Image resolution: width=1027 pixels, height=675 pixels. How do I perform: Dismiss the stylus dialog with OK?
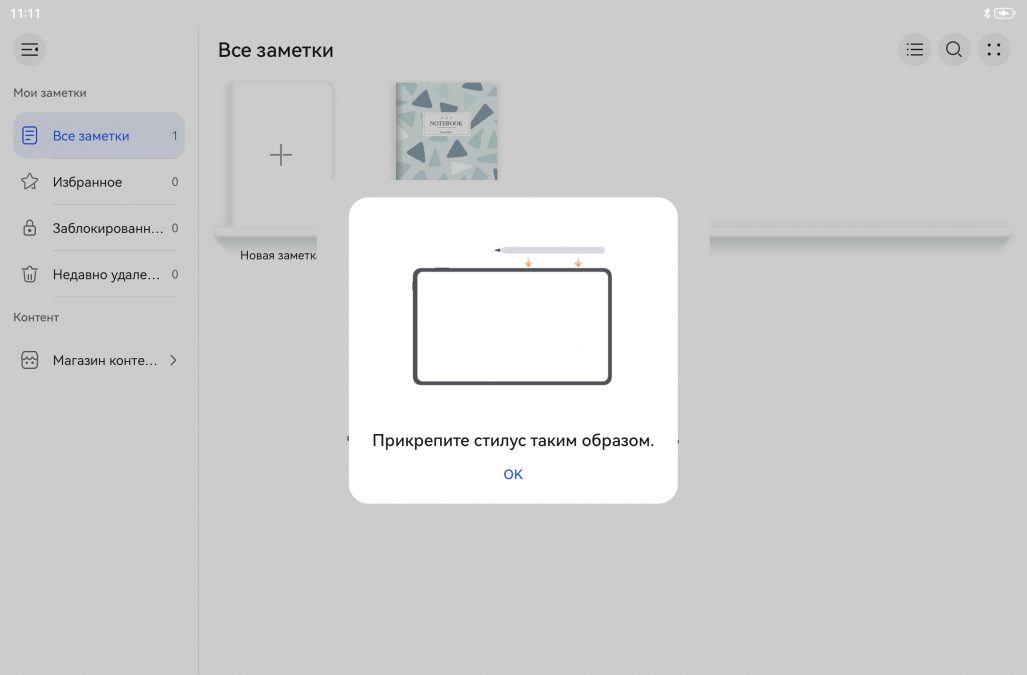point(513,473)
